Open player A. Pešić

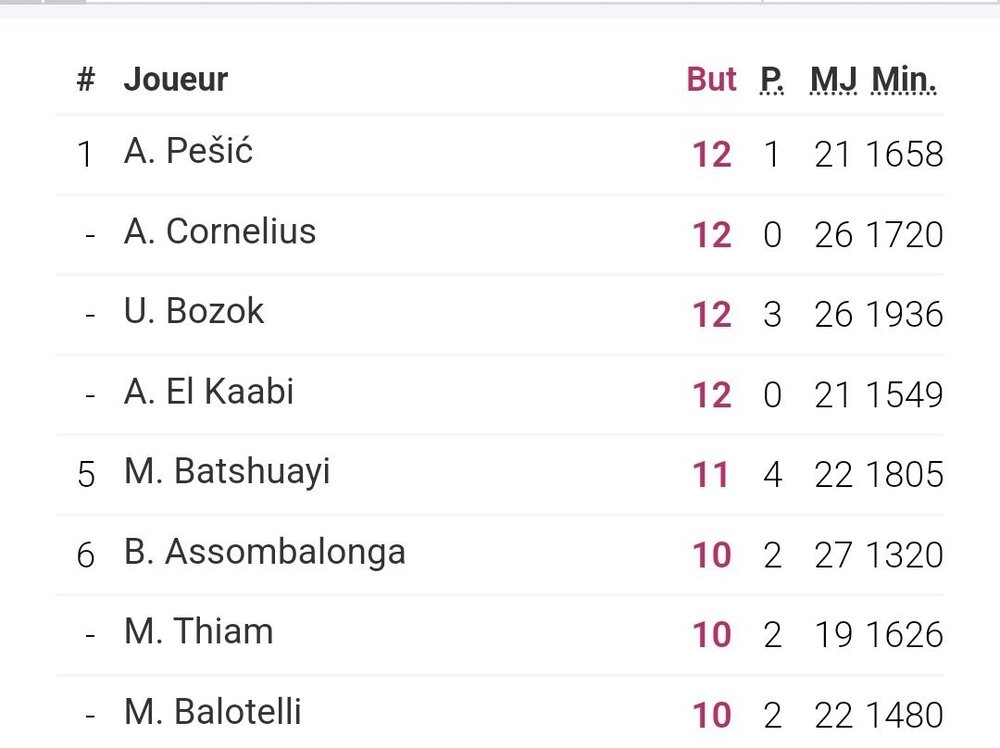(x=188, y=150)
